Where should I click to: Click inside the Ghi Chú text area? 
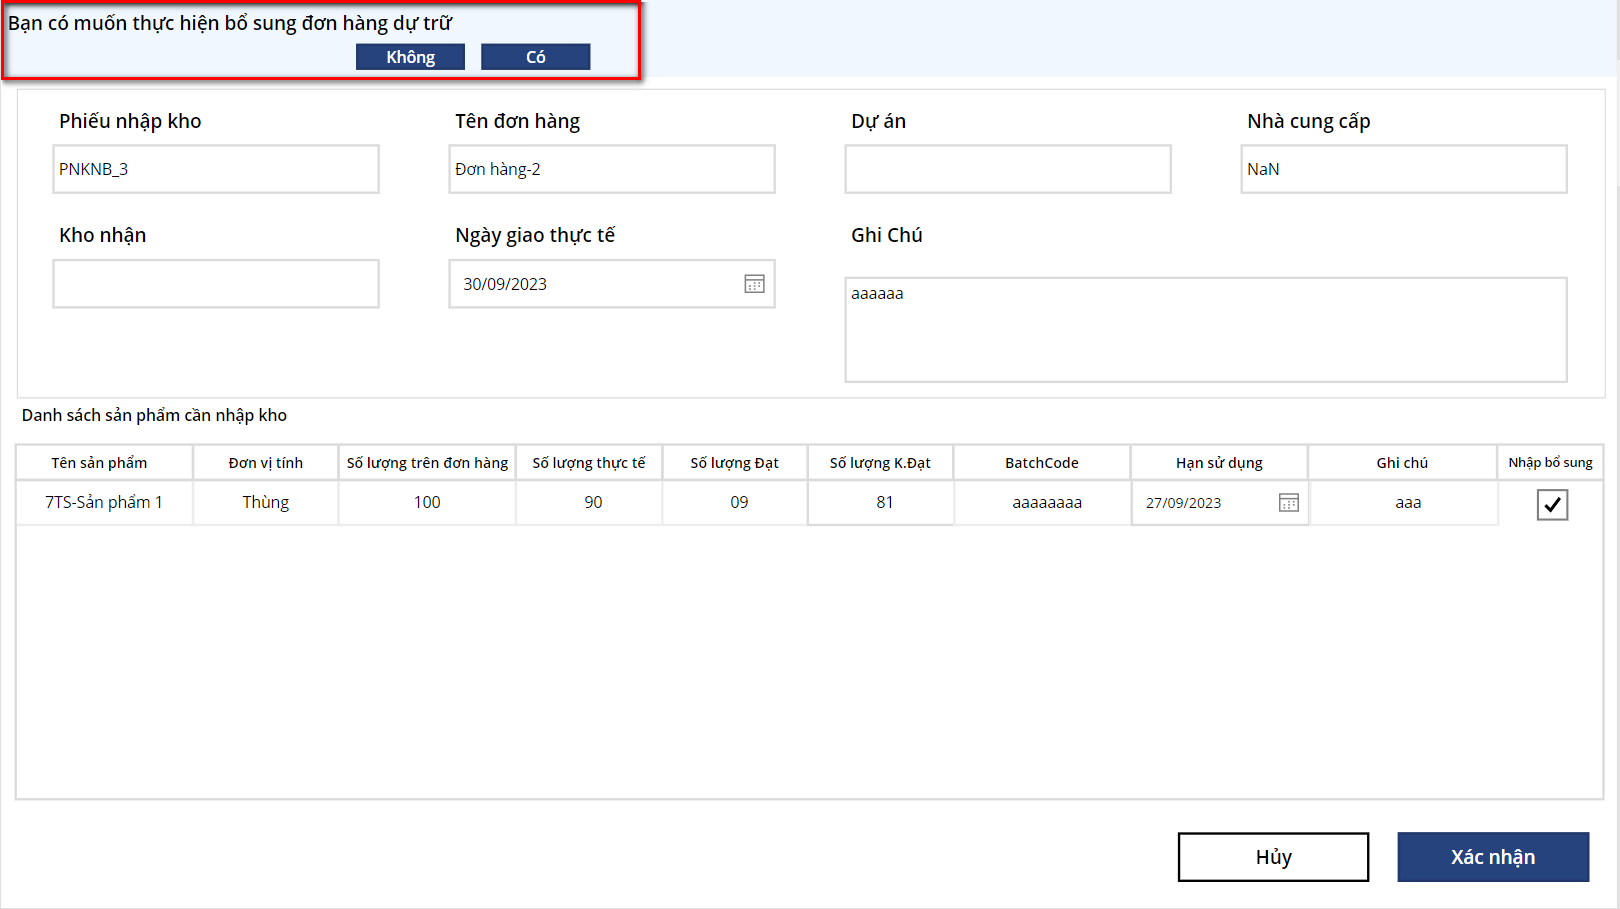tap(1205, 330)
